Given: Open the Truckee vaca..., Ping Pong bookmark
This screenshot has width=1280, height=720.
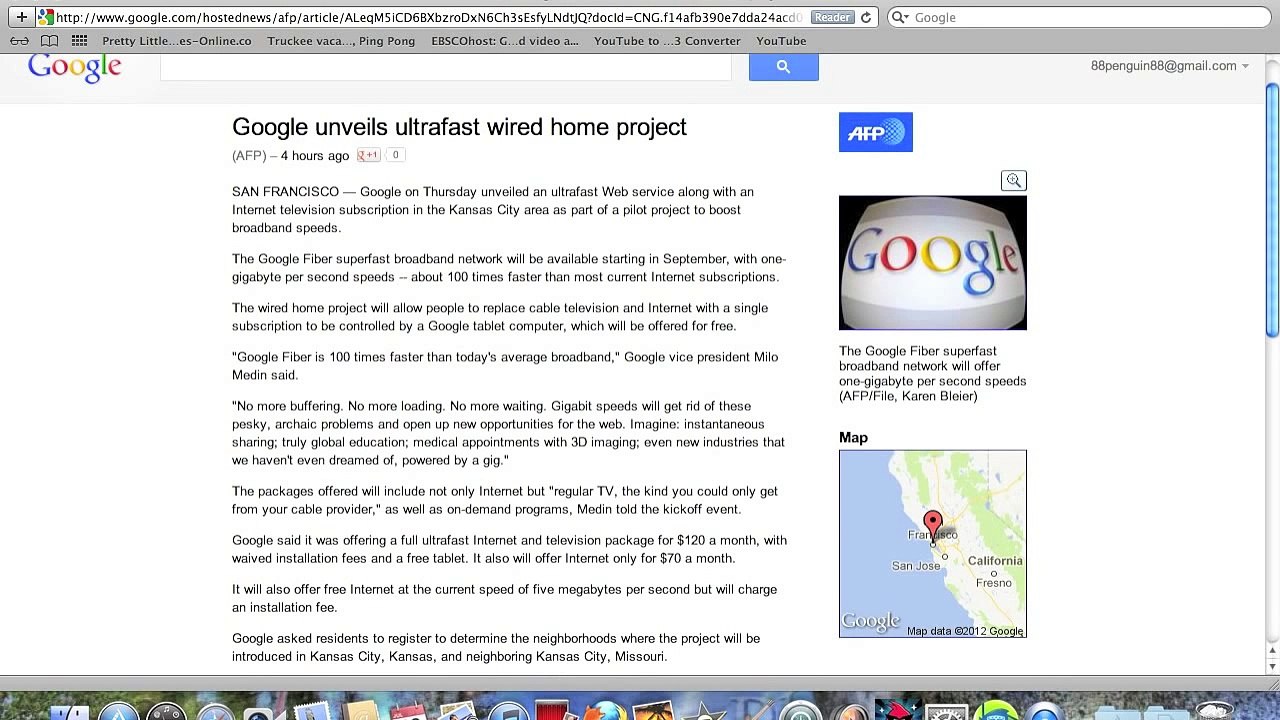Looking at the screenshot, I should (341, 41).
